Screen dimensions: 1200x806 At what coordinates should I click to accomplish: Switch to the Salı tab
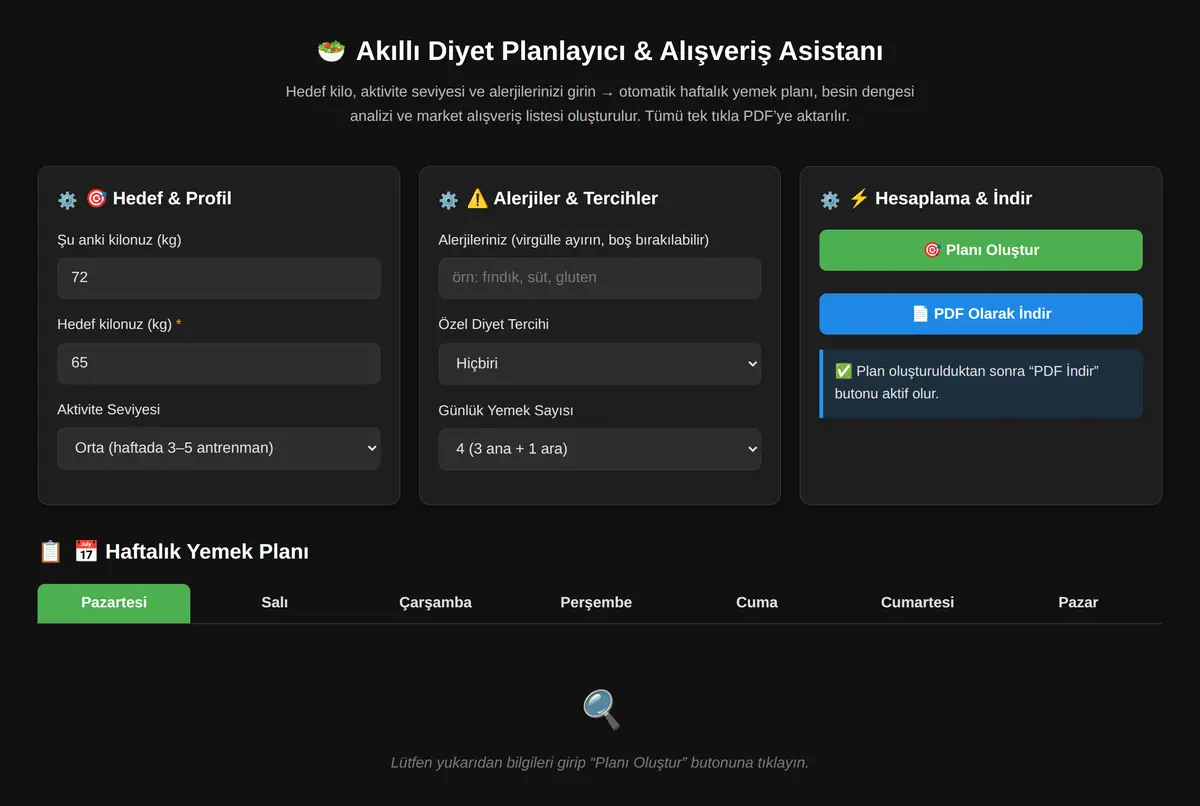(x=274, y=603)
